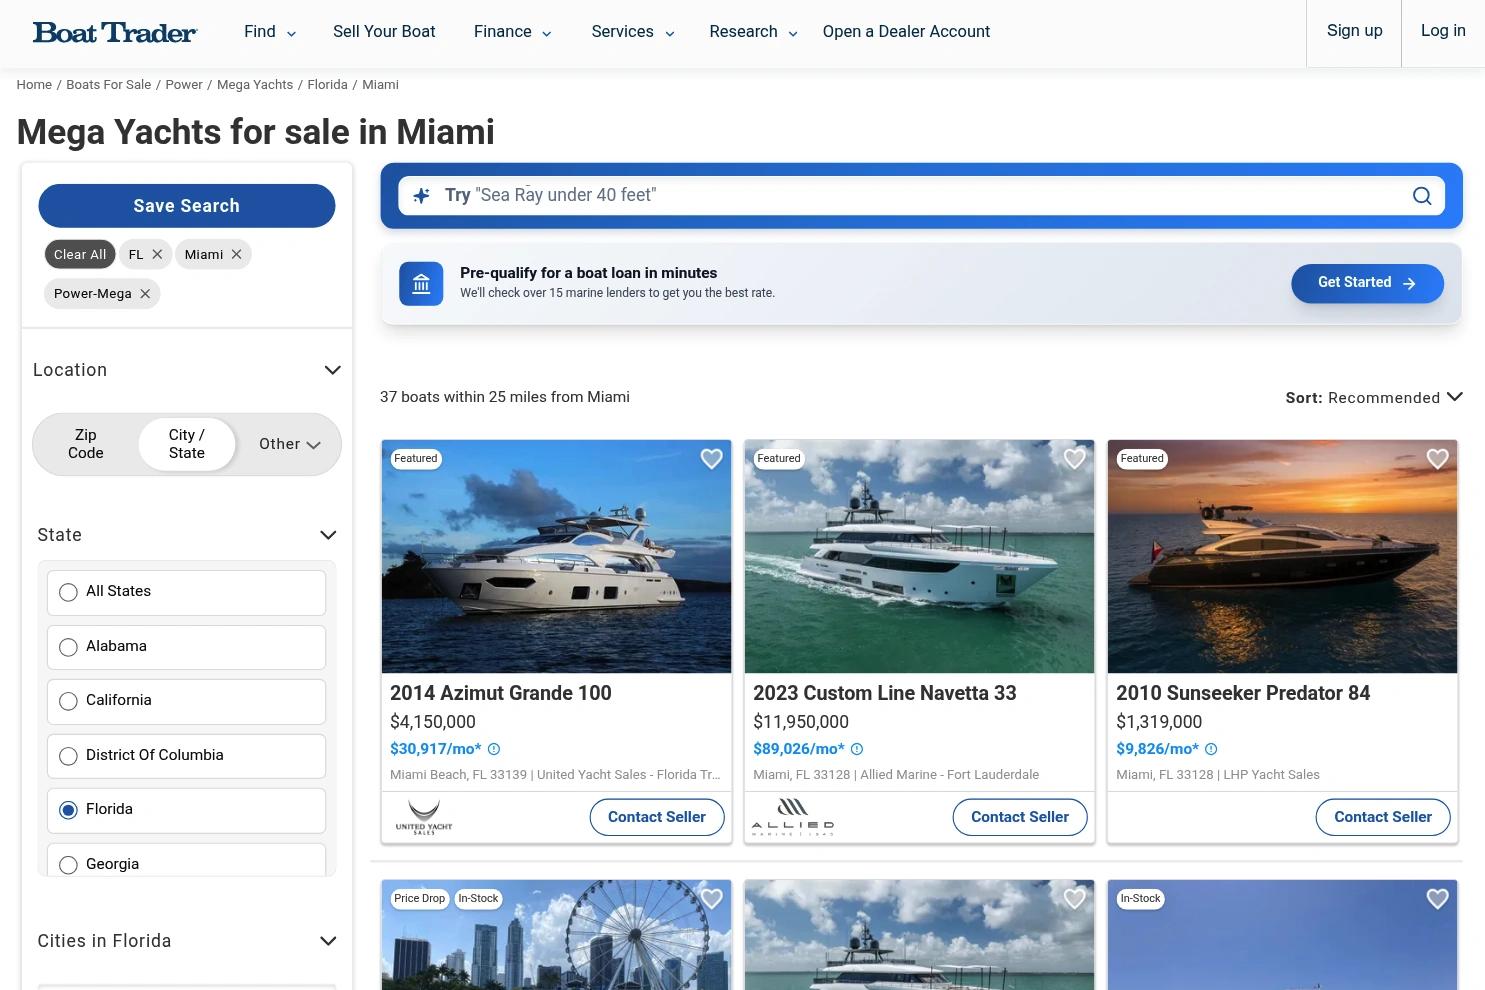Click Log in in the header
Screen dimensions: 1485x990
(1443, 31)
